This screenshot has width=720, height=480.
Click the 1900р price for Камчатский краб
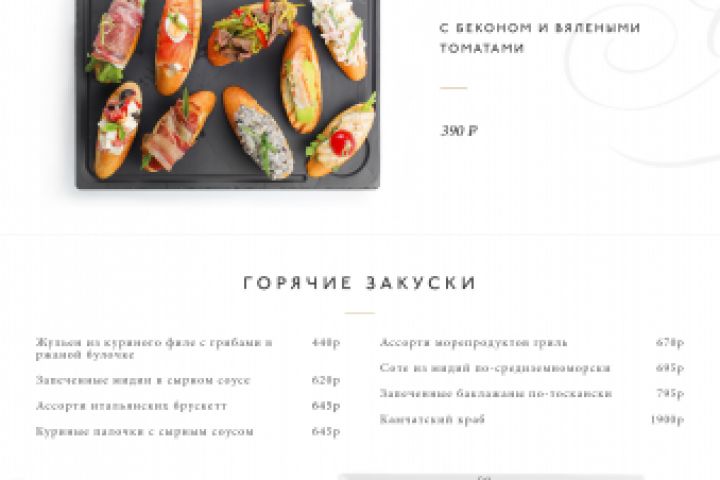(667, 419)
